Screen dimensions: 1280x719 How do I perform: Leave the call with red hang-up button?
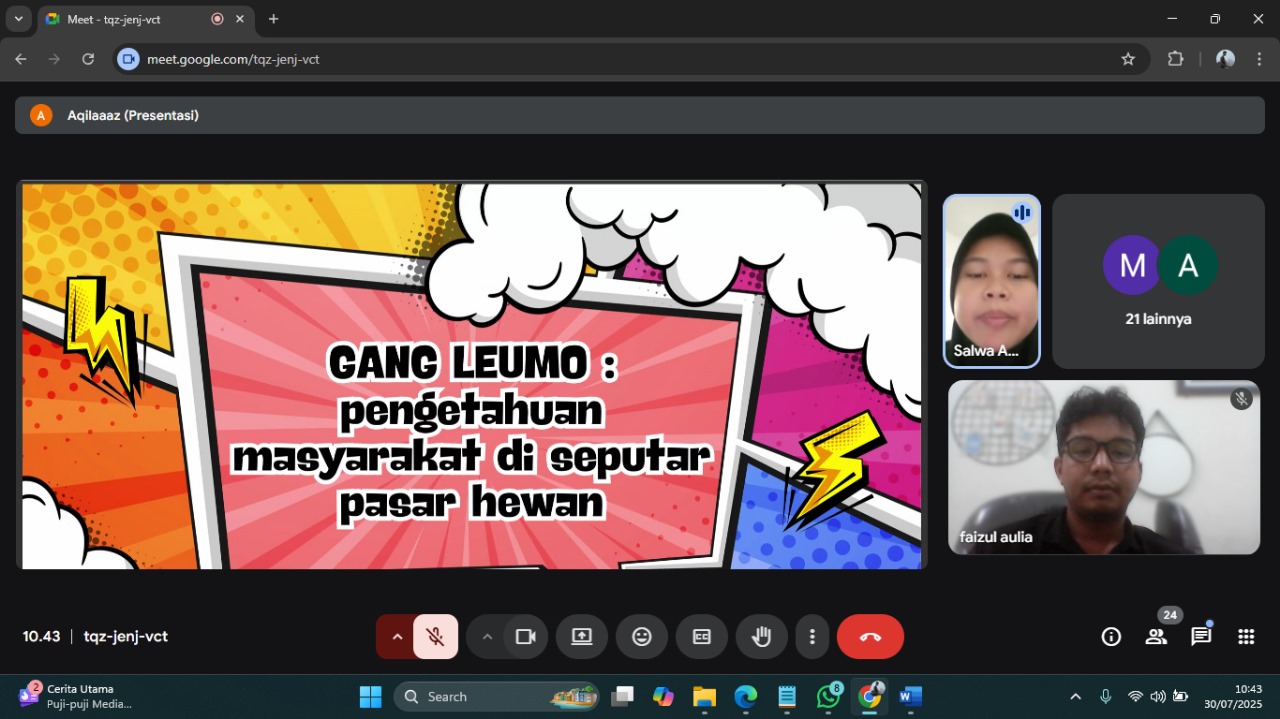point(870,637)
